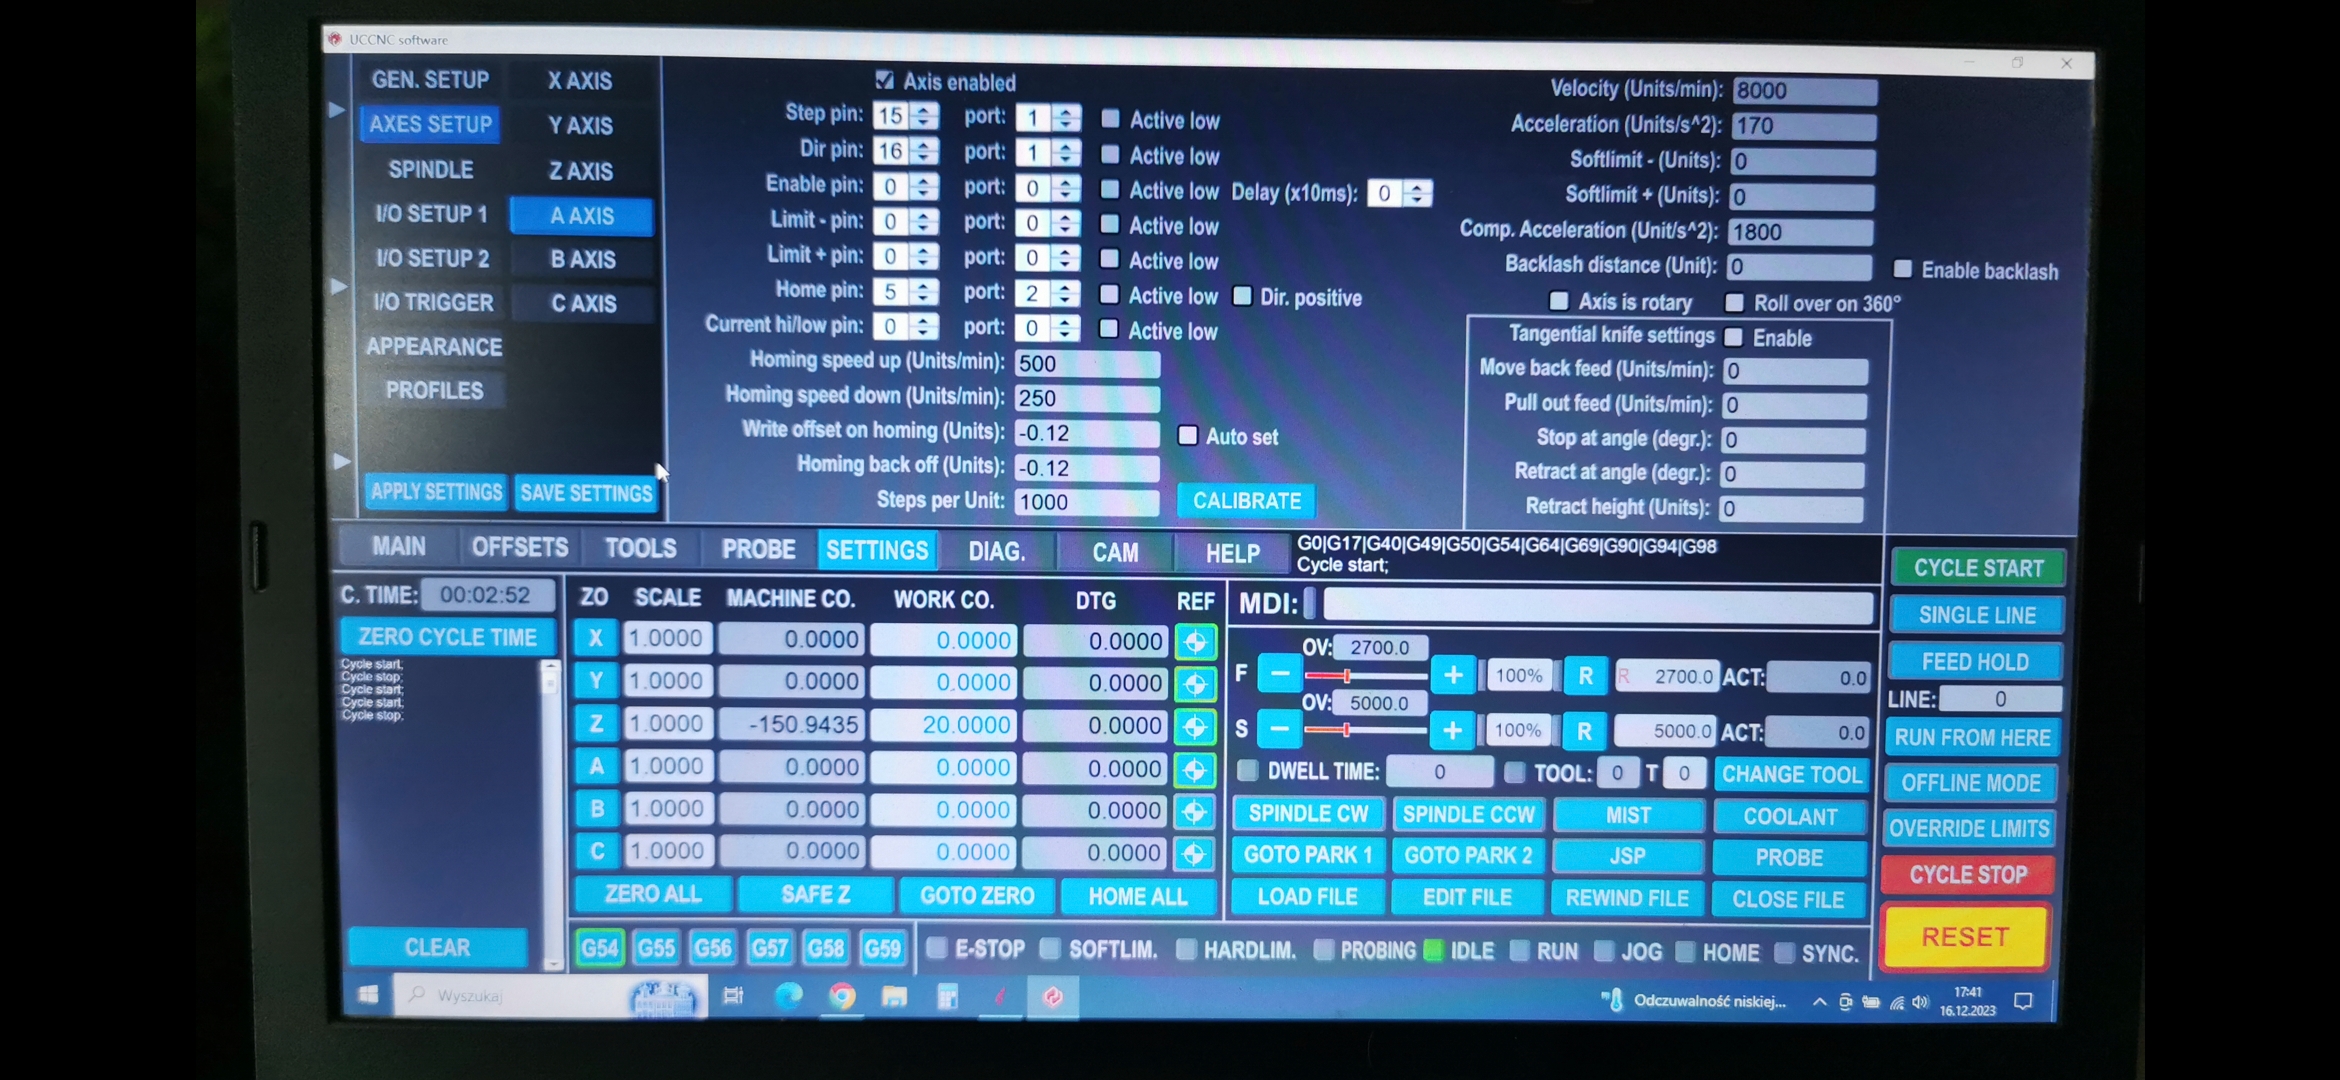
Task: Switch to the MAIN tab
Action: (398, 546)
